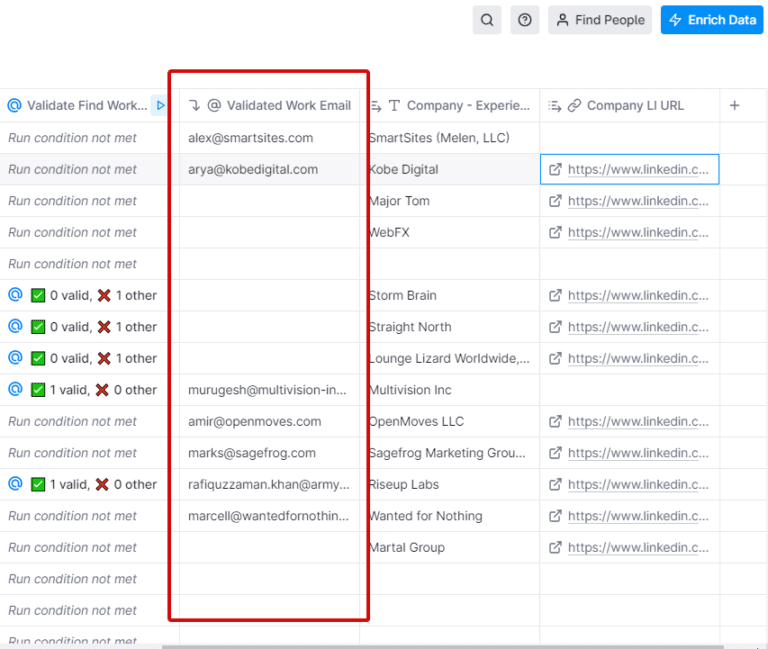Open the WebFX LinkedIn URL link
The height and width of the screenshot is (649, 768).
[638, 232]
